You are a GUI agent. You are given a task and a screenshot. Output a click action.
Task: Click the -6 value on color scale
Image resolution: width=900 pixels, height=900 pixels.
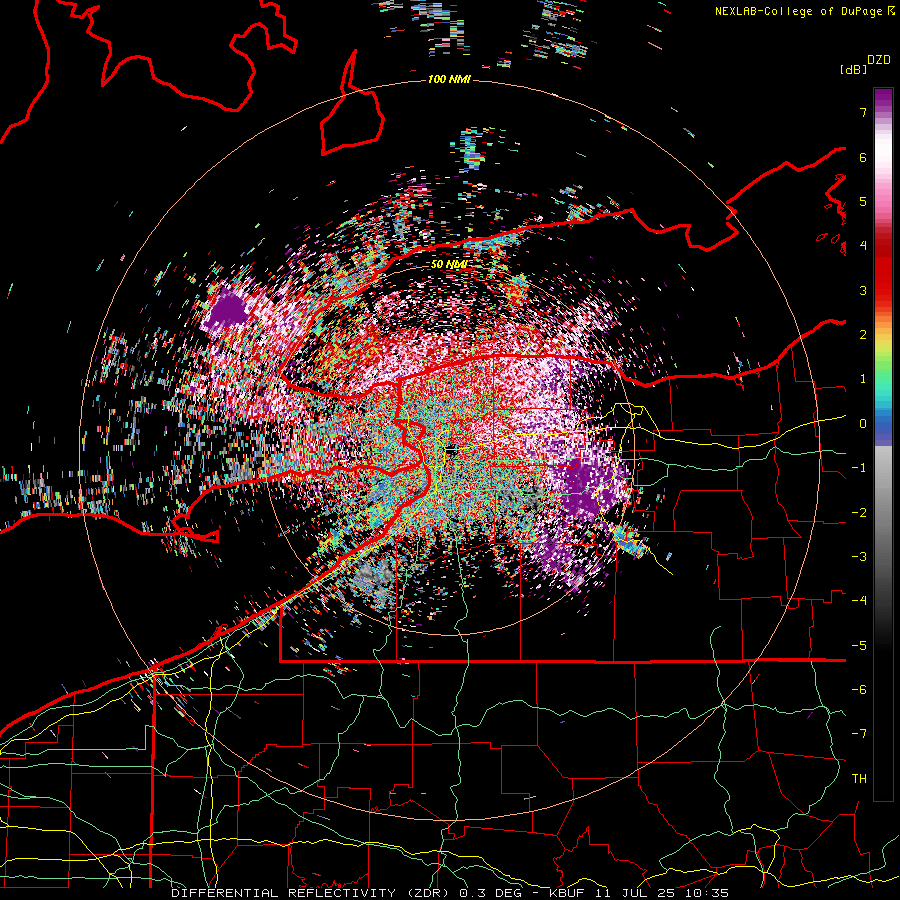859,690
